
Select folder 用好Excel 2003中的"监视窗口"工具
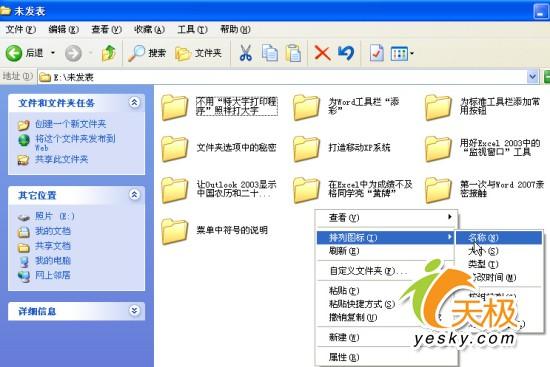(x=483, y=148)
